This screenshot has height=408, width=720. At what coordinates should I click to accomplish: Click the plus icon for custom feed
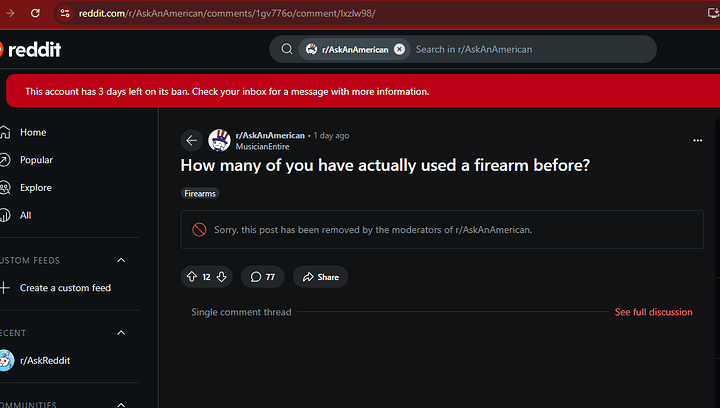tap(5, 288)
